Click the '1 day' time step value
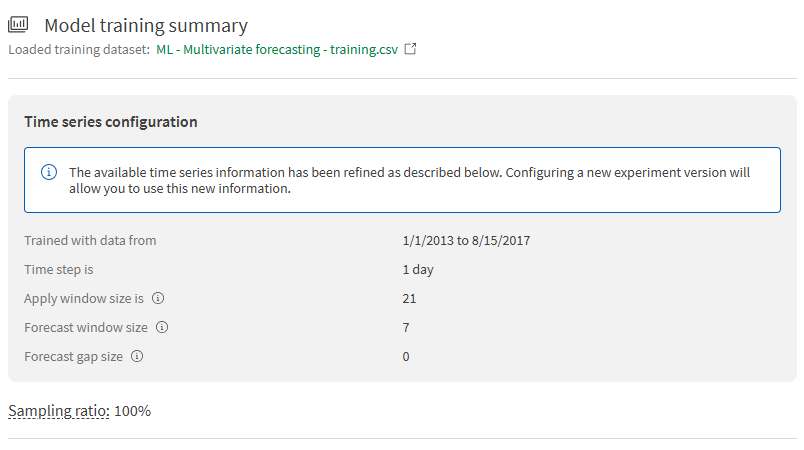Viewport: 804px width, 450px height. (418, 269)
